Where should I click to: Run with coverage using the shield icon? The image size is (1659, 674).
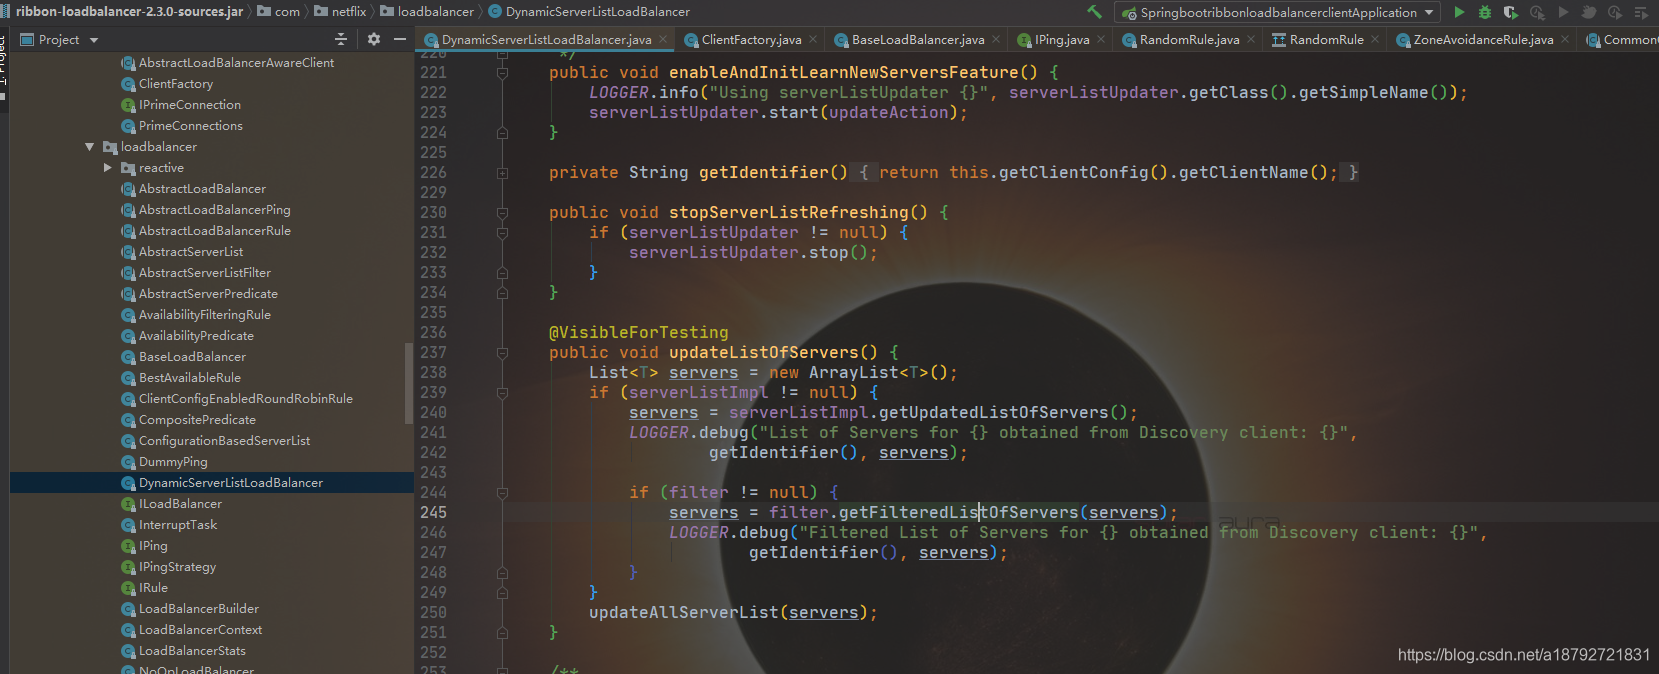coord(1511,12)
